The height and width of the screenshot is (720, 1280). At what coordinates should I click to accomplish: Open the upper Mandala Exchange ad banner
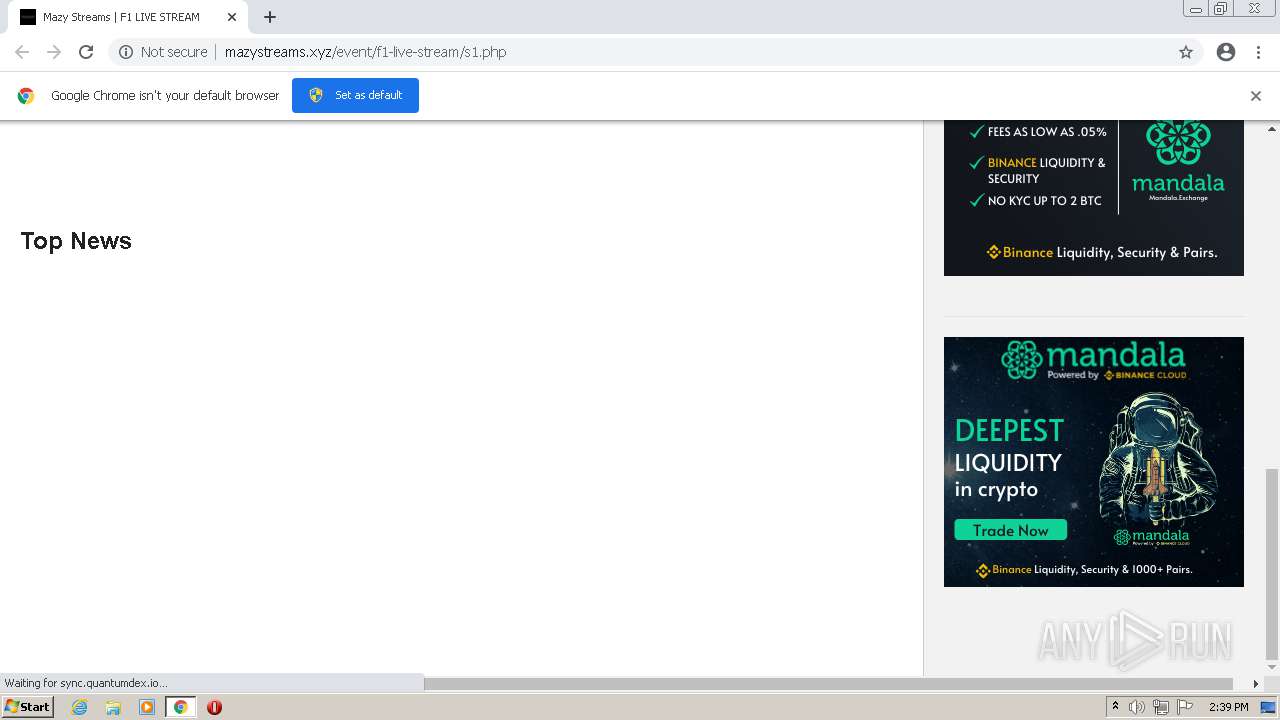[1094, 198]
